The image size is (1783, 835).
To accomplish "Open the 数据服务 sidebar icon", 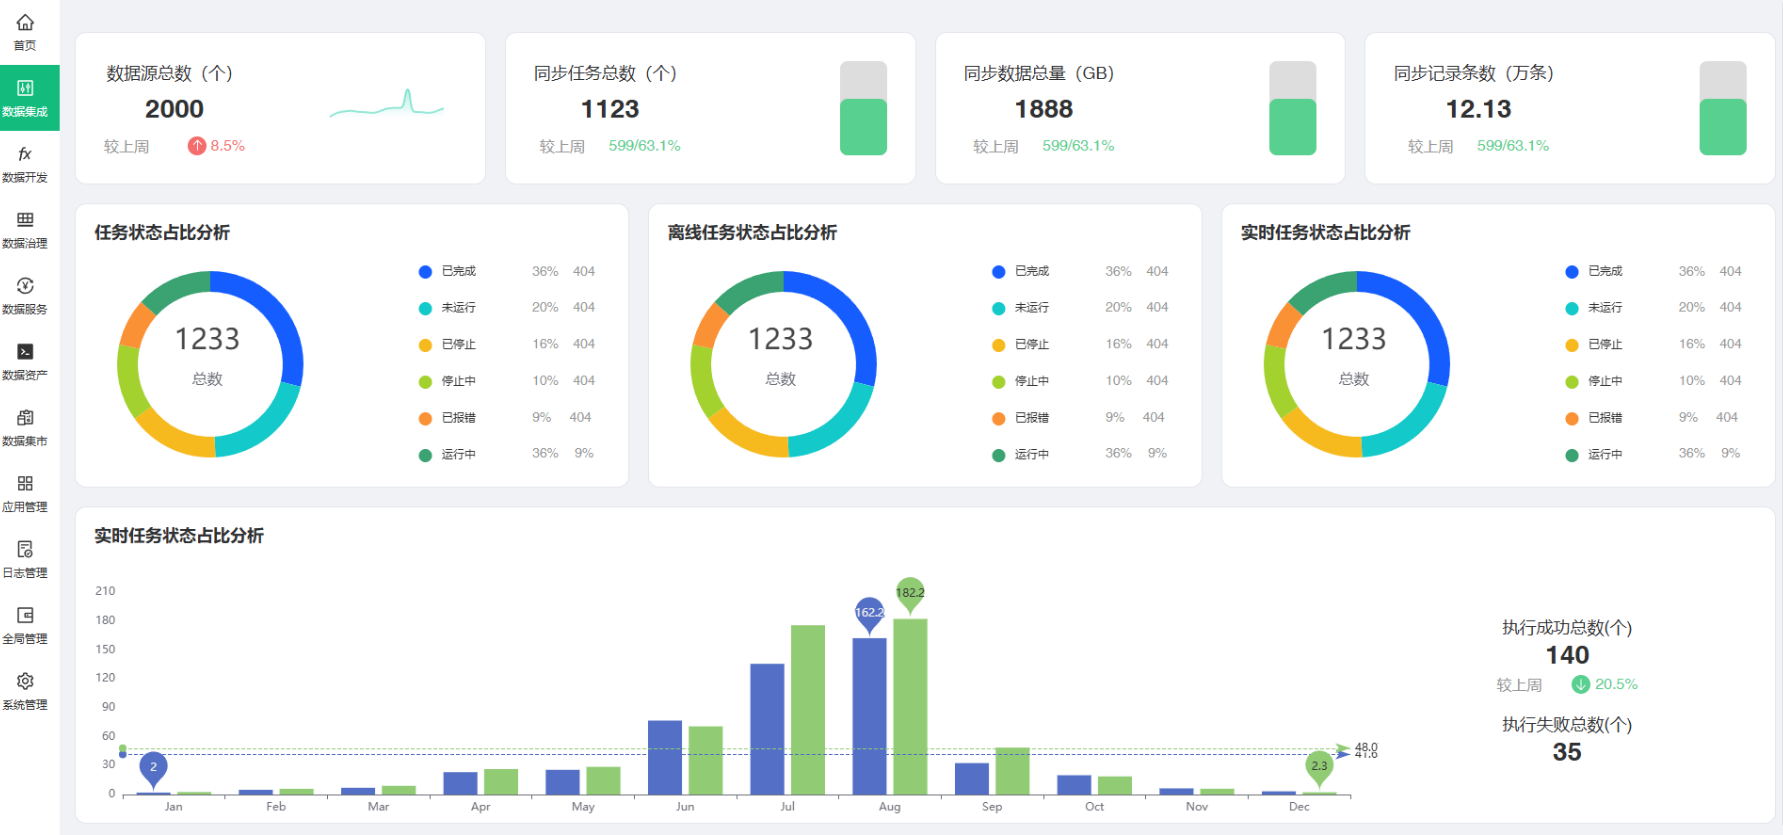I will tap(25, 286).
